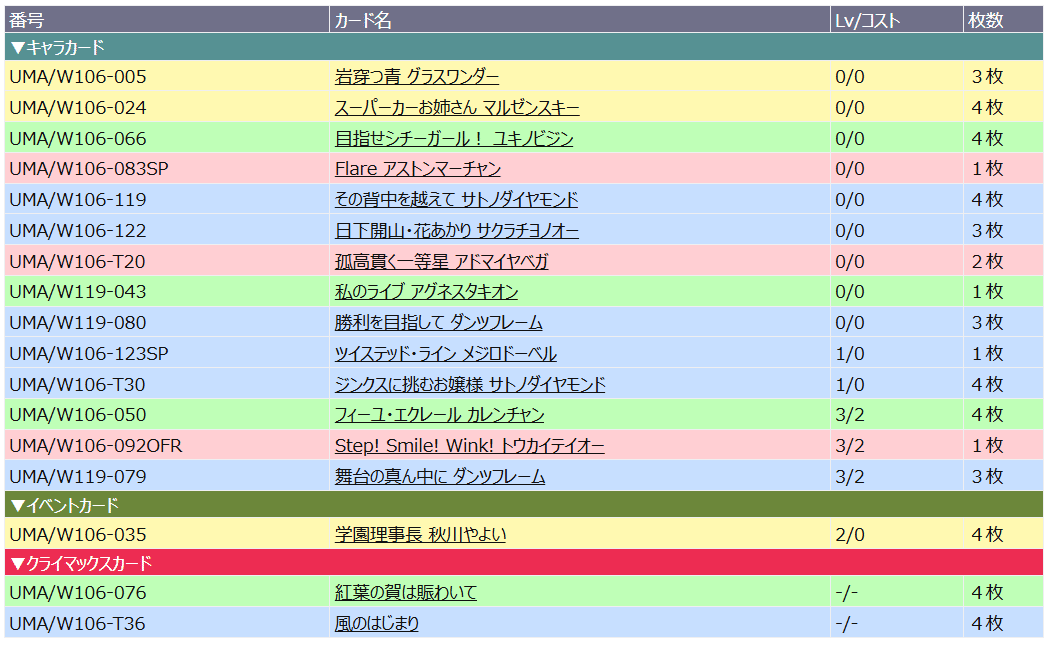Click the 枚数 column header
This screenshot has height=645, width=1049.
tap(1004, 20)
